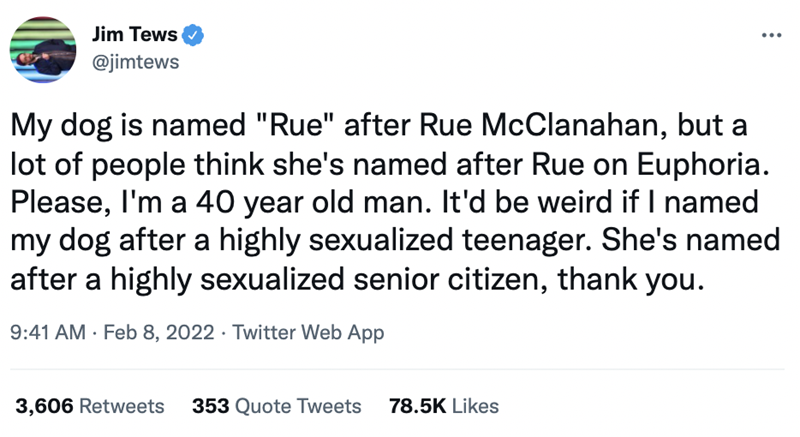Image resolution: width=800 pixels, height=437 pixels.
Task: Click the 353 quote count number
Action: (x=209, y=407)
